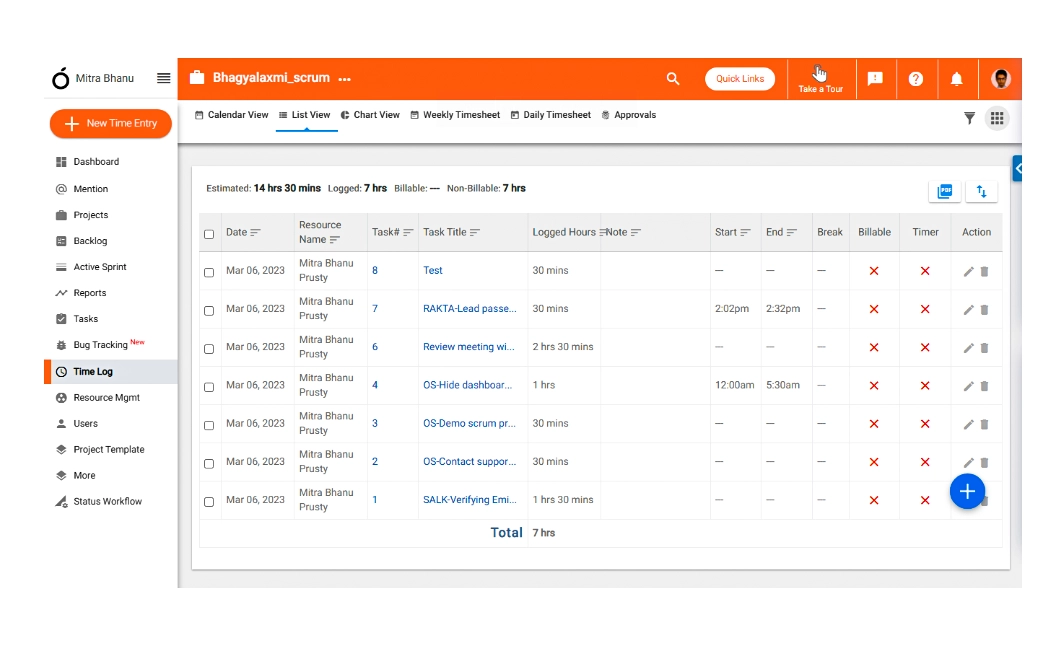This screenshot has width=1064, height=646.
Task: Click the help question mark icon
Action: click(915, 79)
